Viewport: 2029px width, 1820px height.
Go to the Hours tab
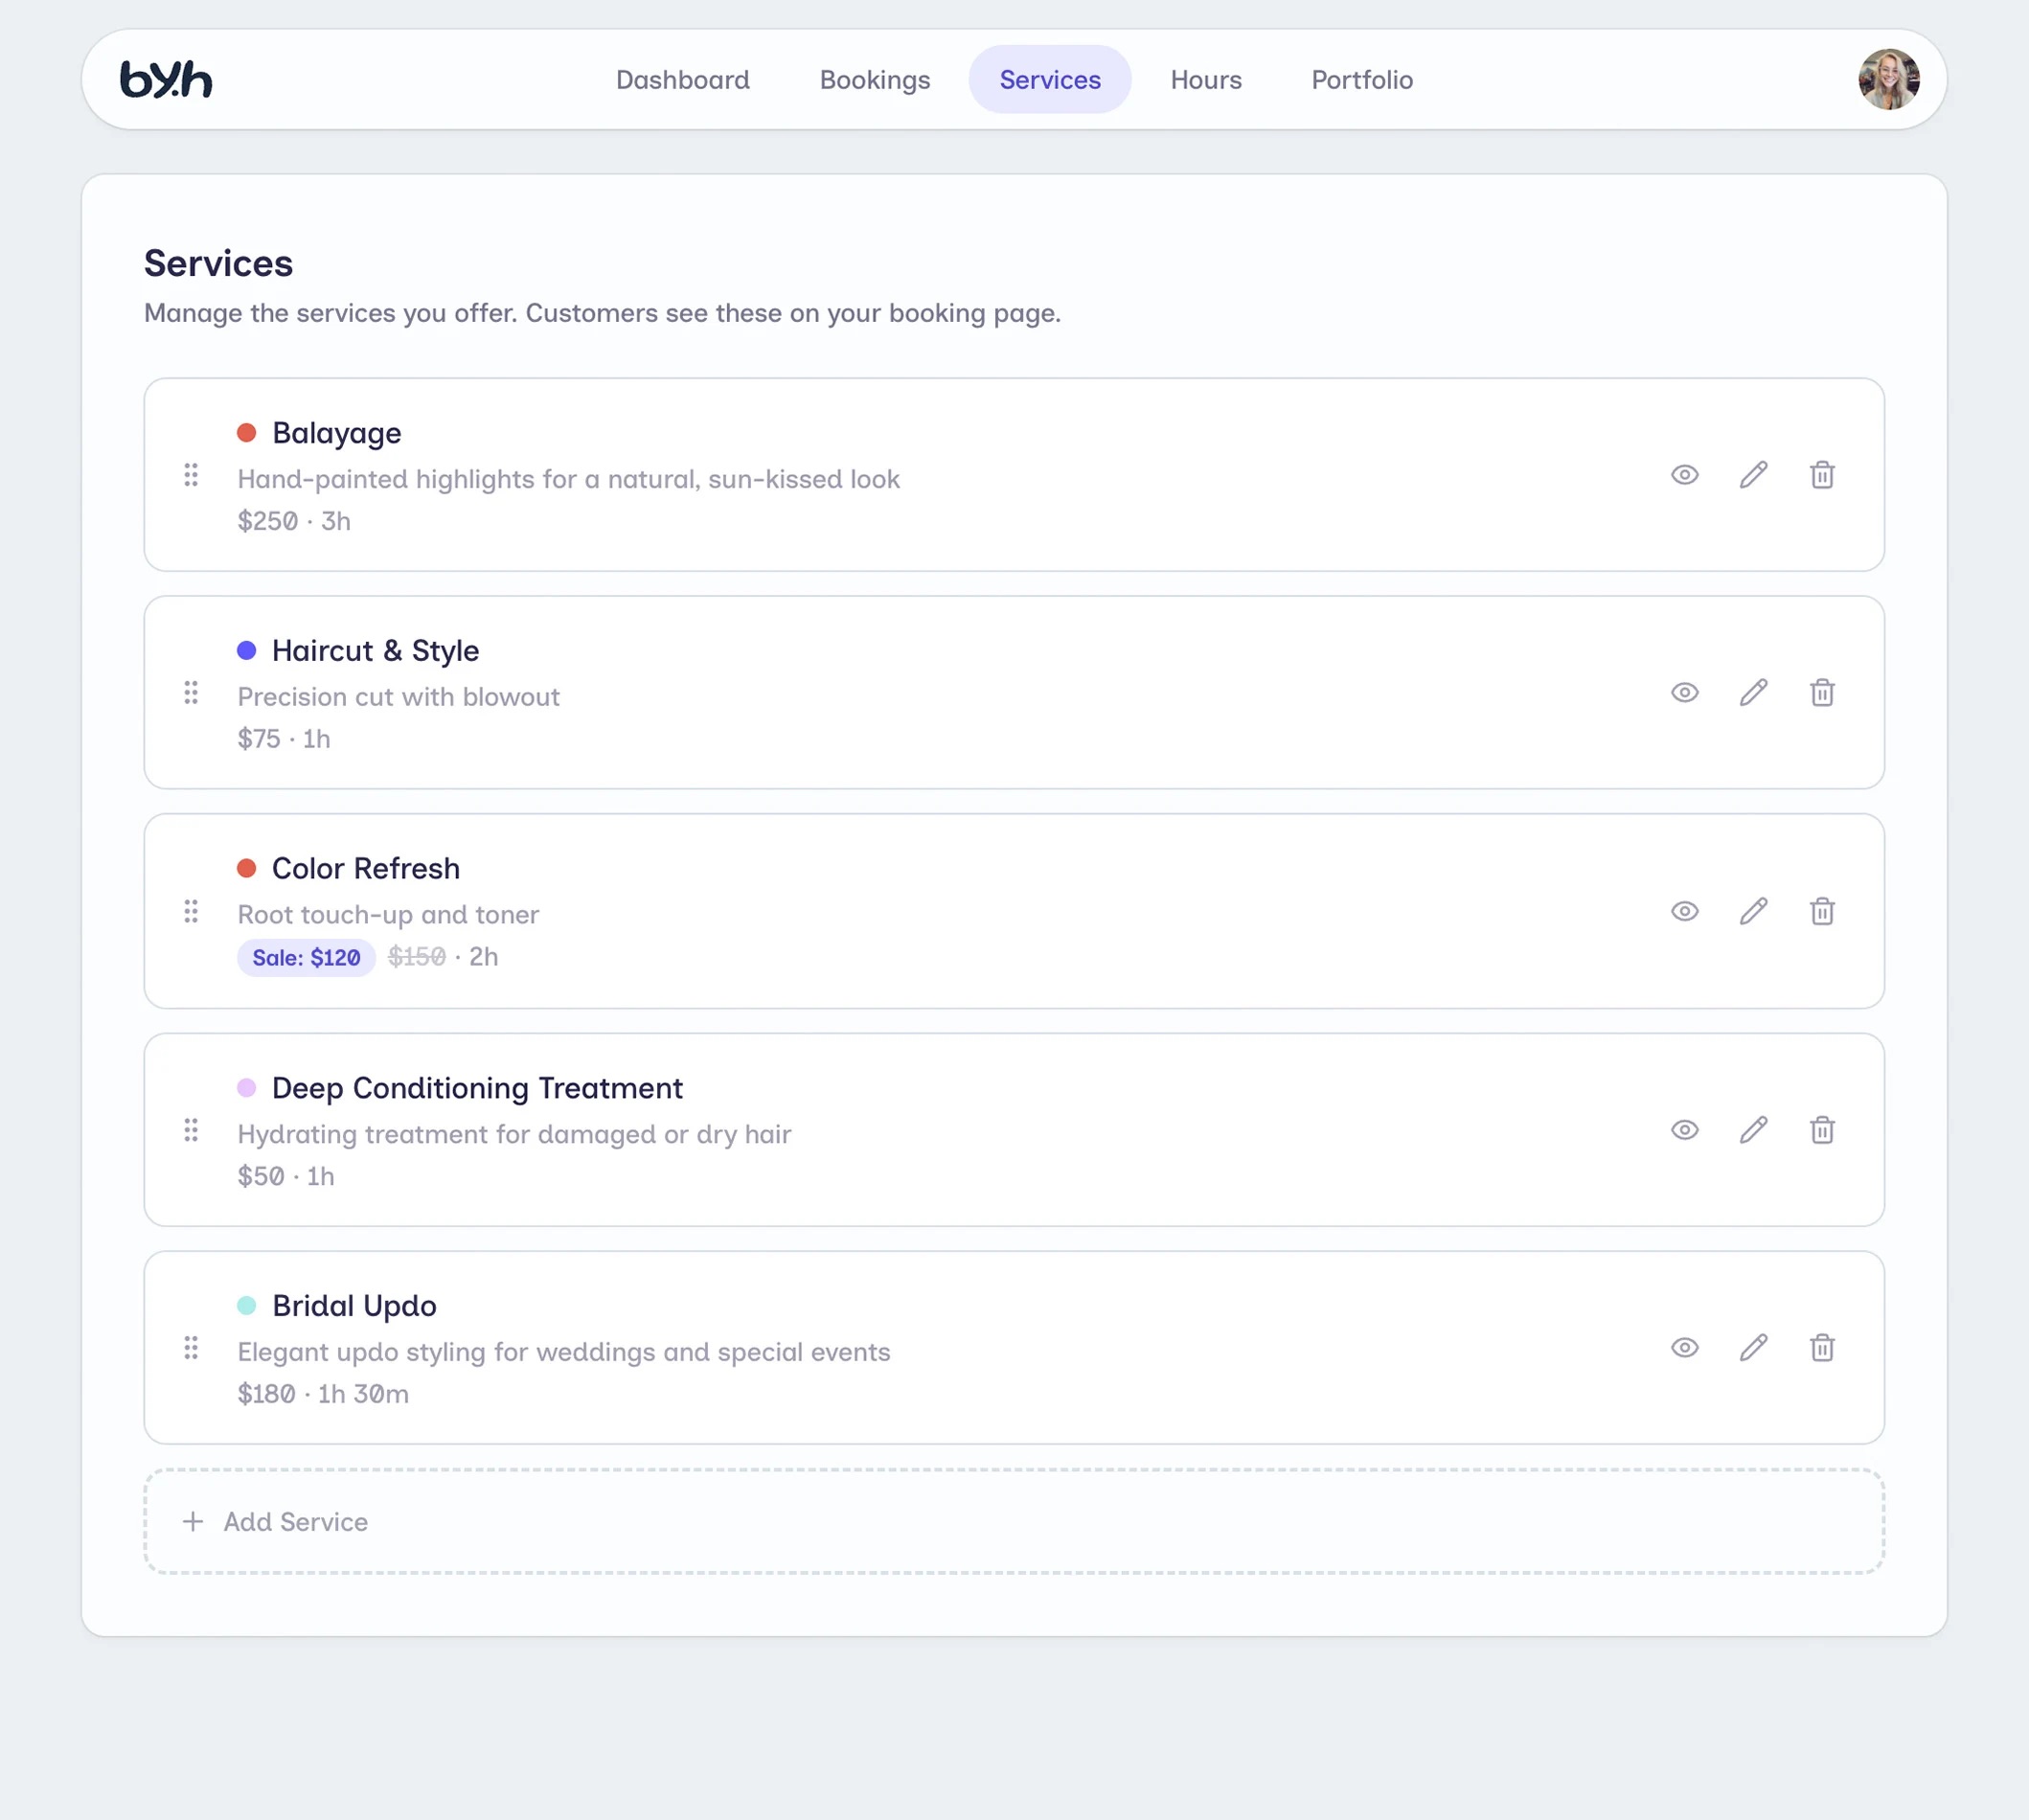click(1205, 80)
